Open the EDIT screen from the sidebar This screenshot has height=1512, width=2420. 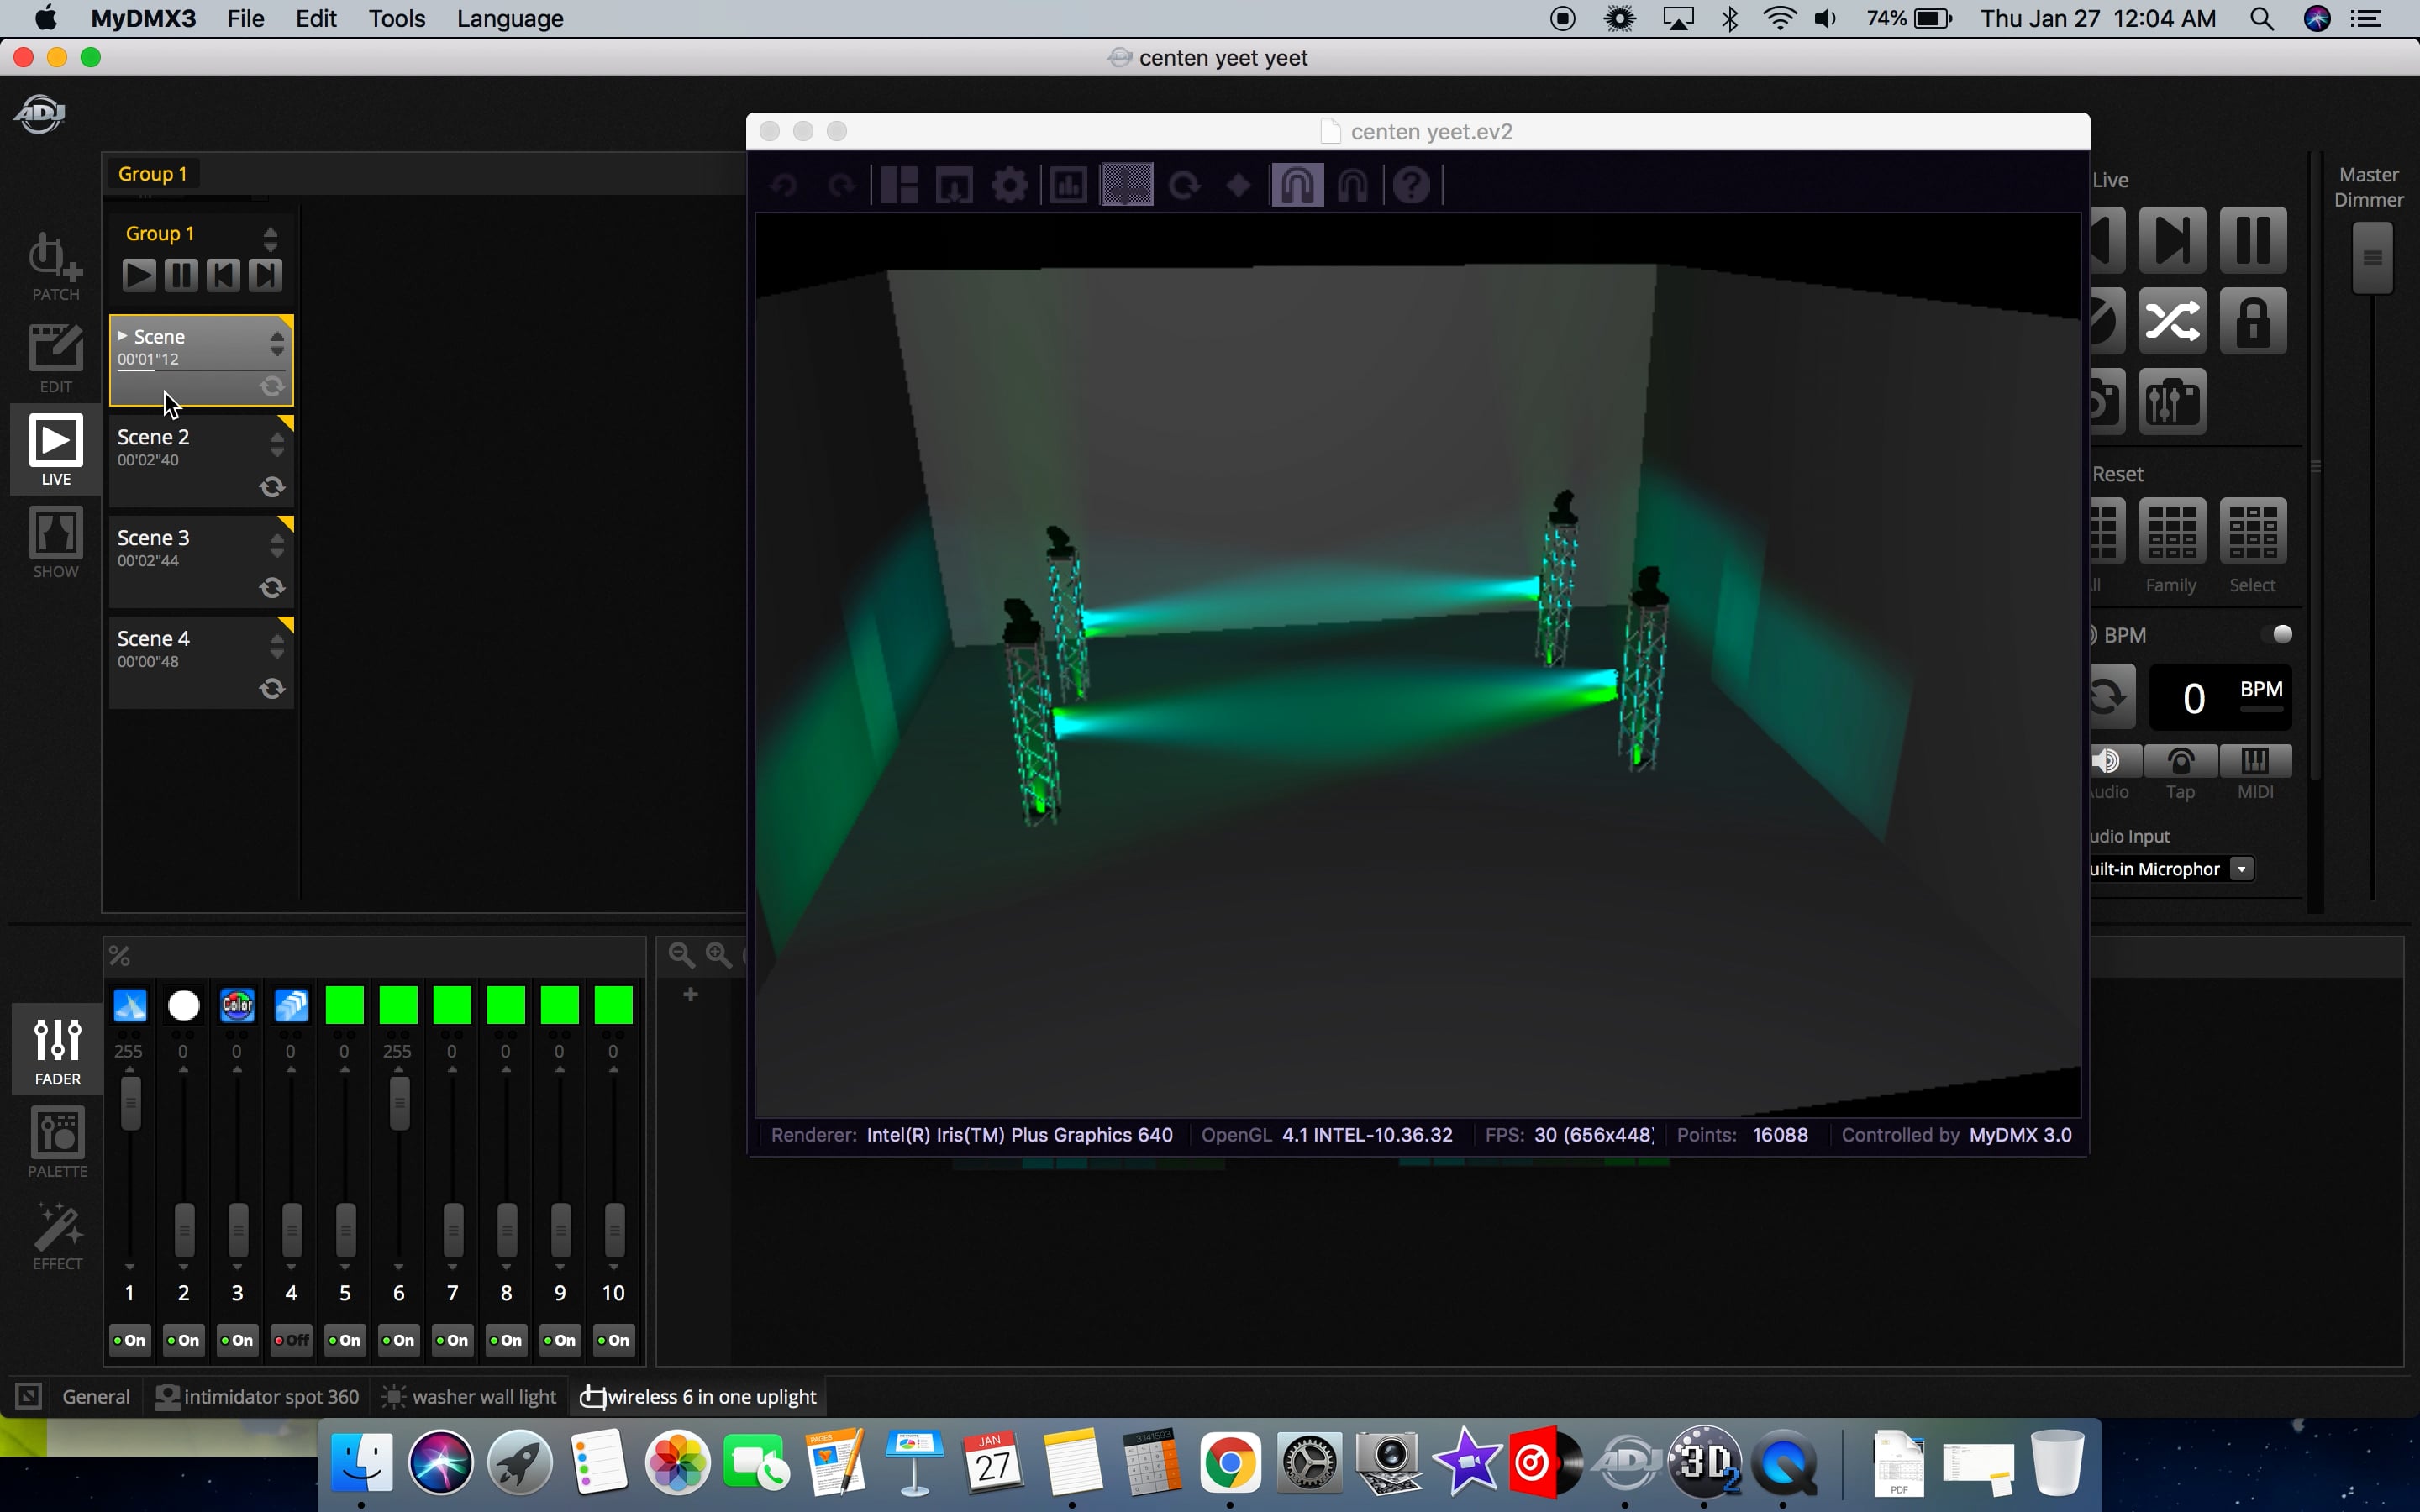tap(55, 358)
